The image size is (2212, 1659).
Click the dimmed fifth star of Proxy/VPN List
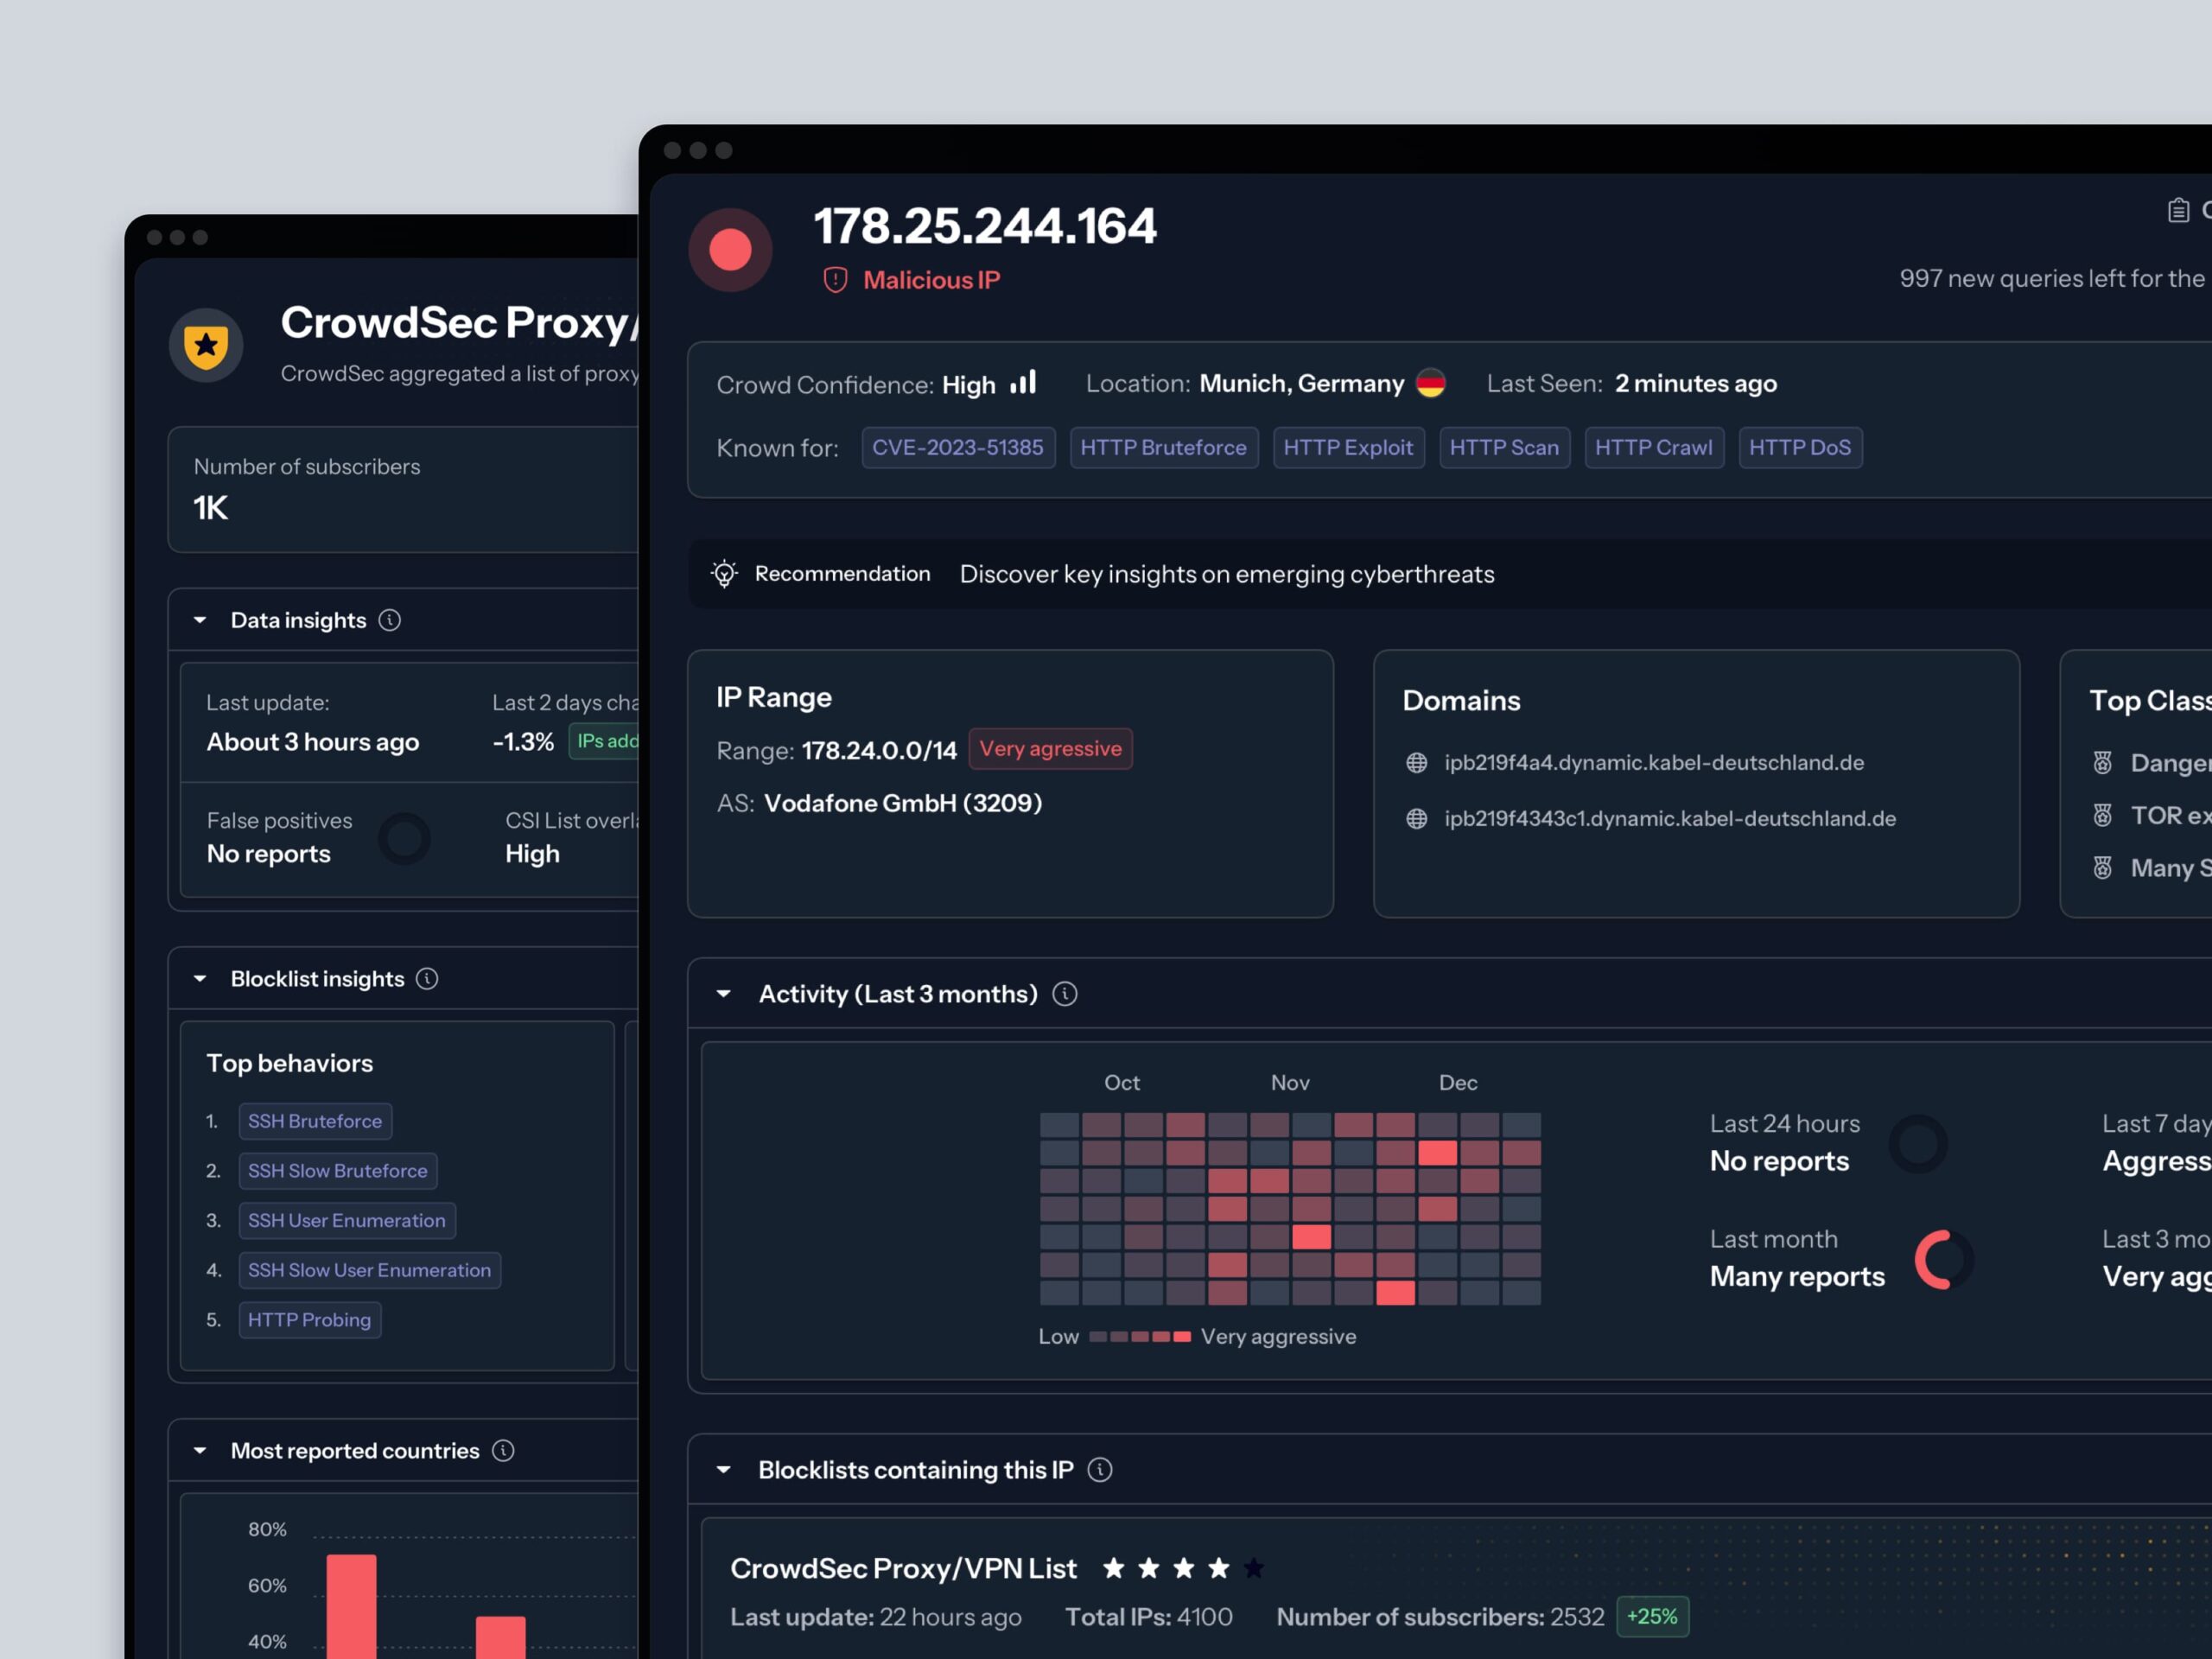[1253, 1568]
